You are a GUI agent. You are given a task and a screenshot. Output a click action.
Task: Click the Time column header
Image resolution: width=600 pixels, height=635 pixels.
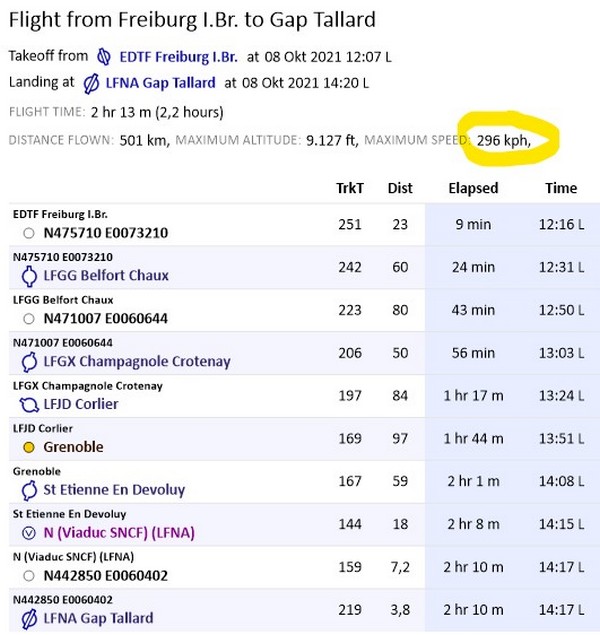561,188
